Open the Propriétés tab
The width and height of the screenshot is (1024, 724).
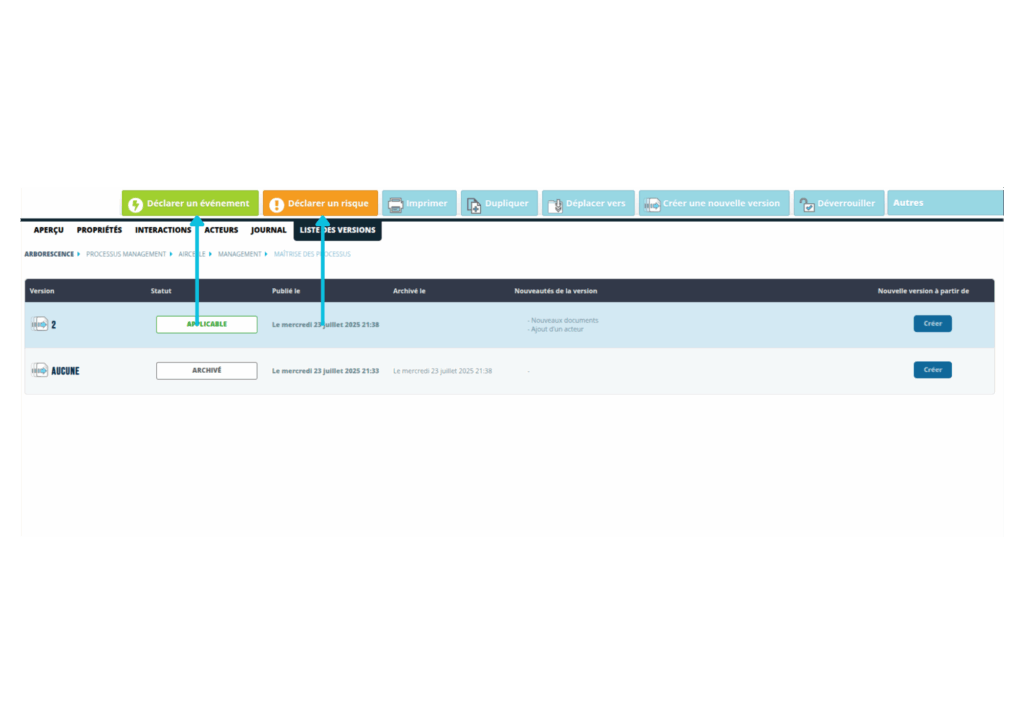(99, 230)
